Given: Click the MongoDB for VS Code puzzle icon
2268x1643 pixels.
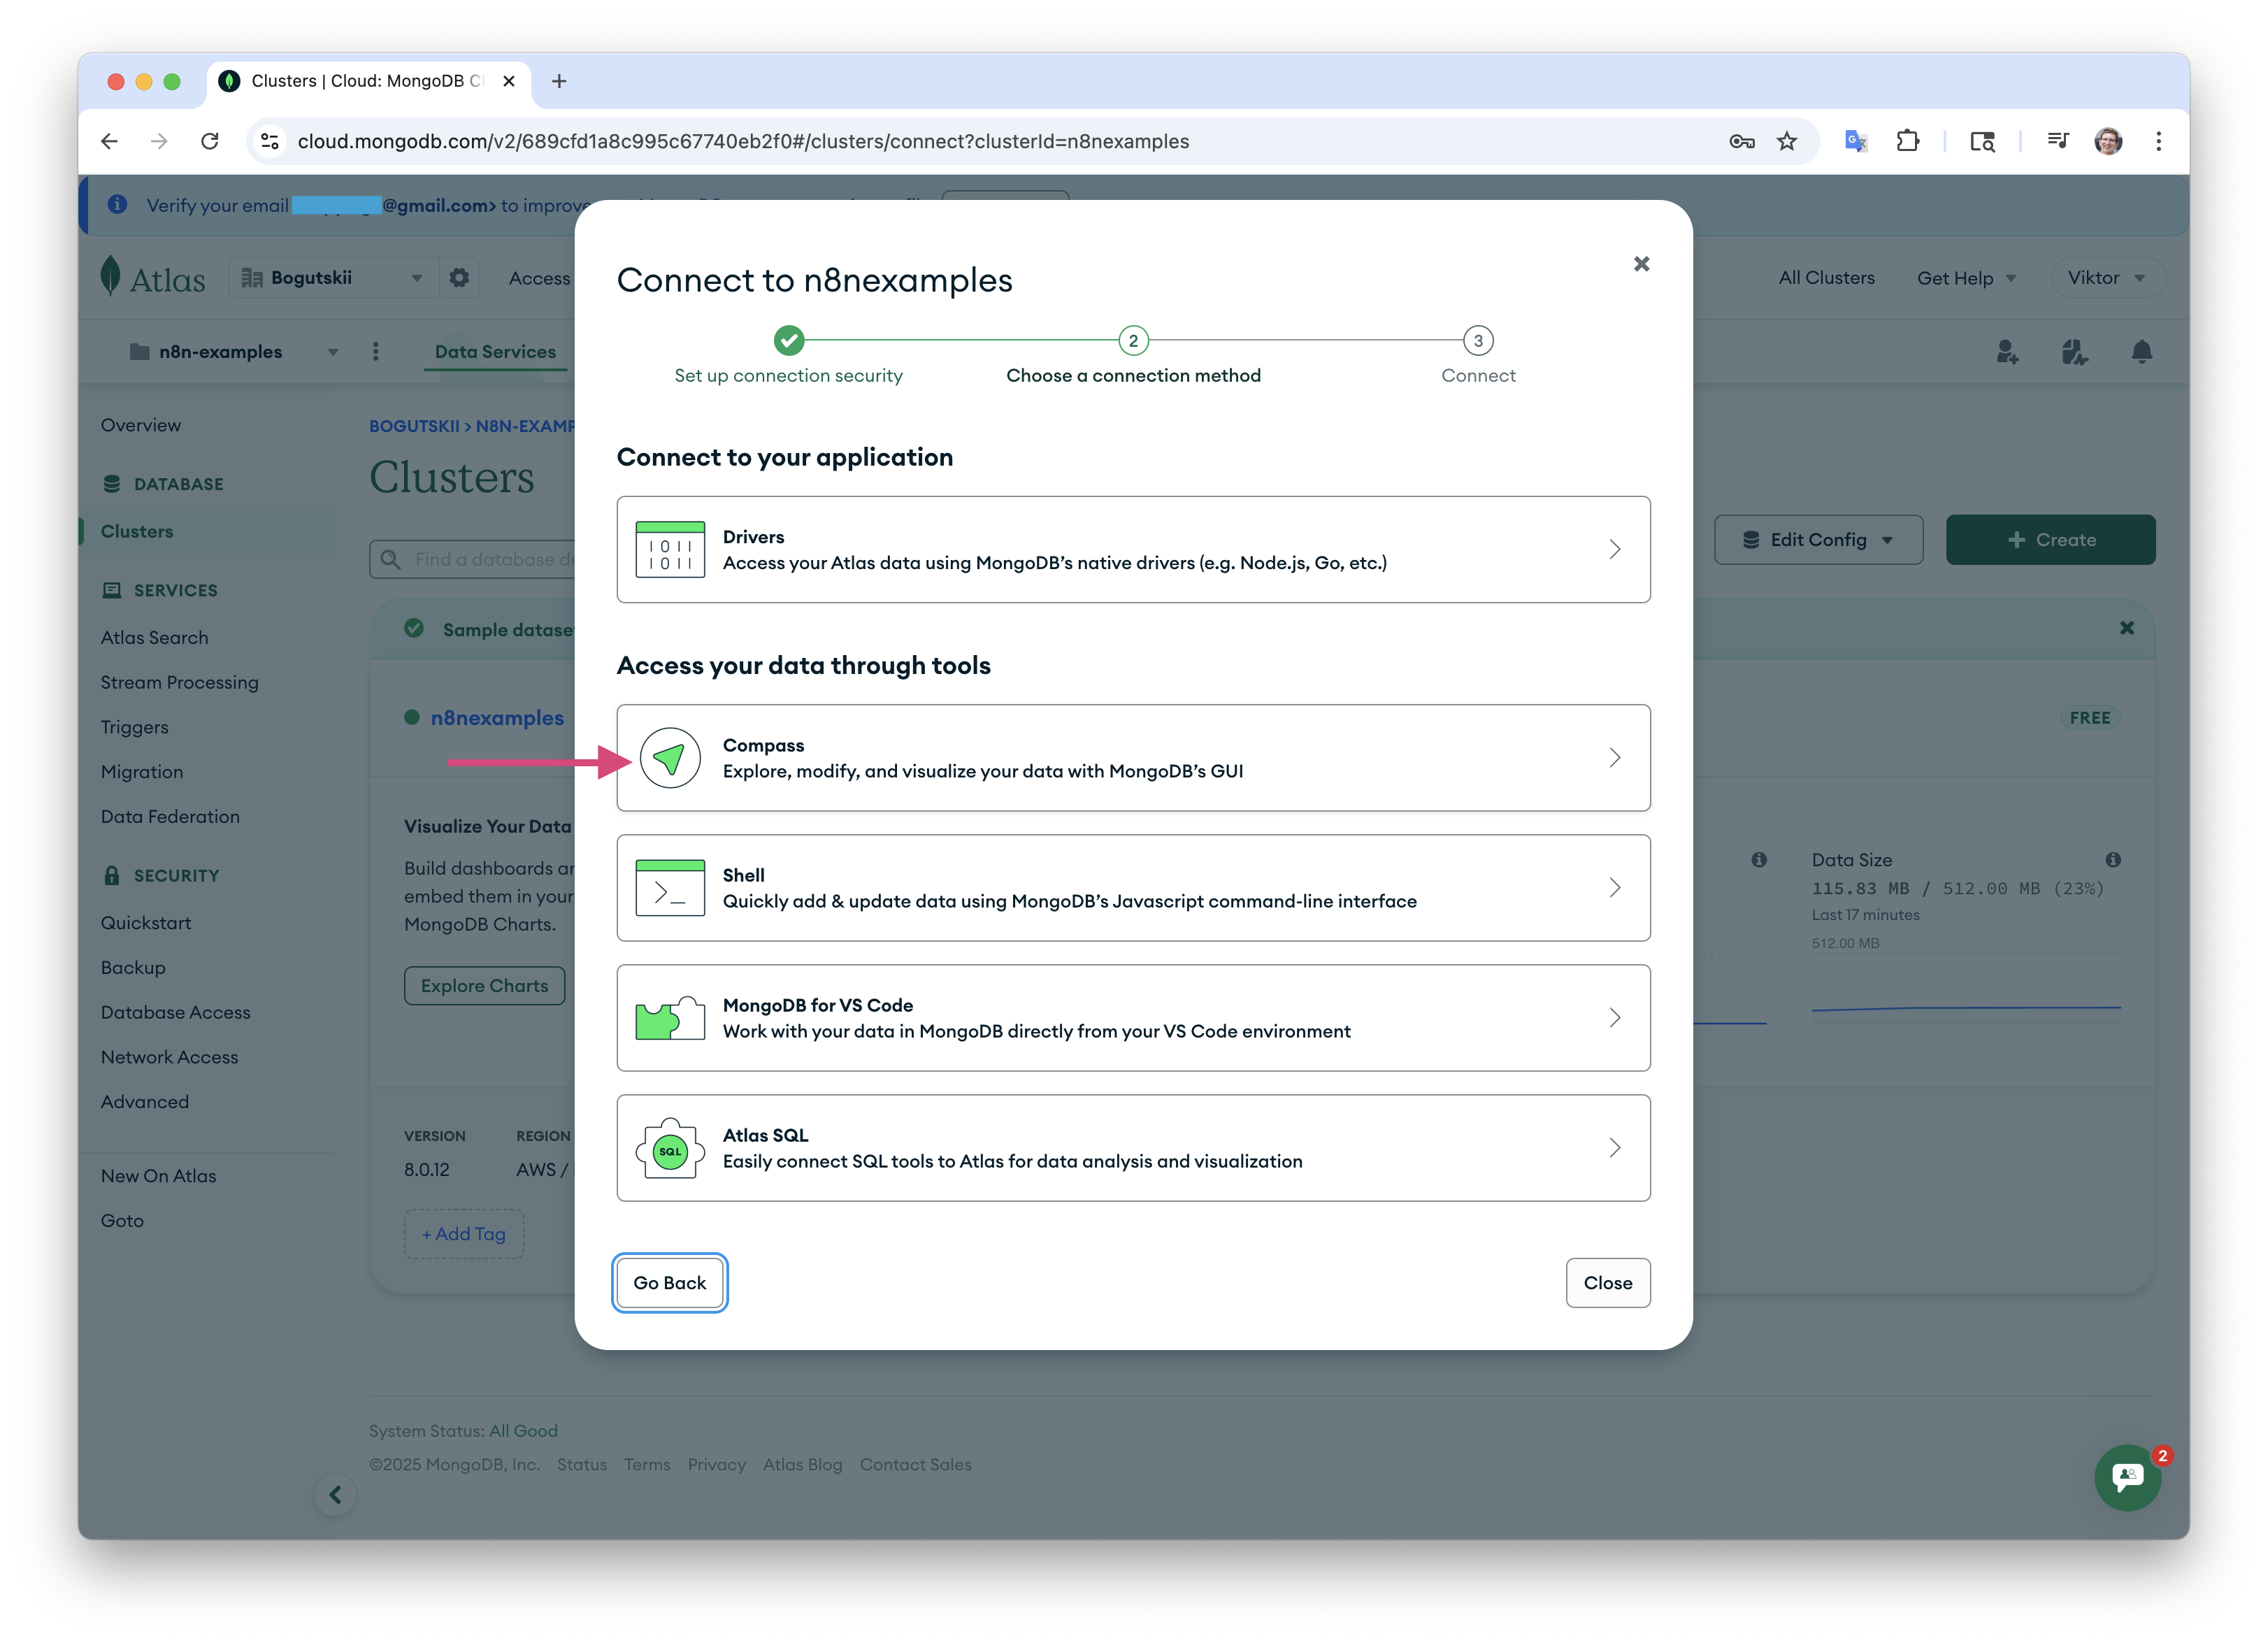Looking at the screenshot, I should coord(669,1018).
